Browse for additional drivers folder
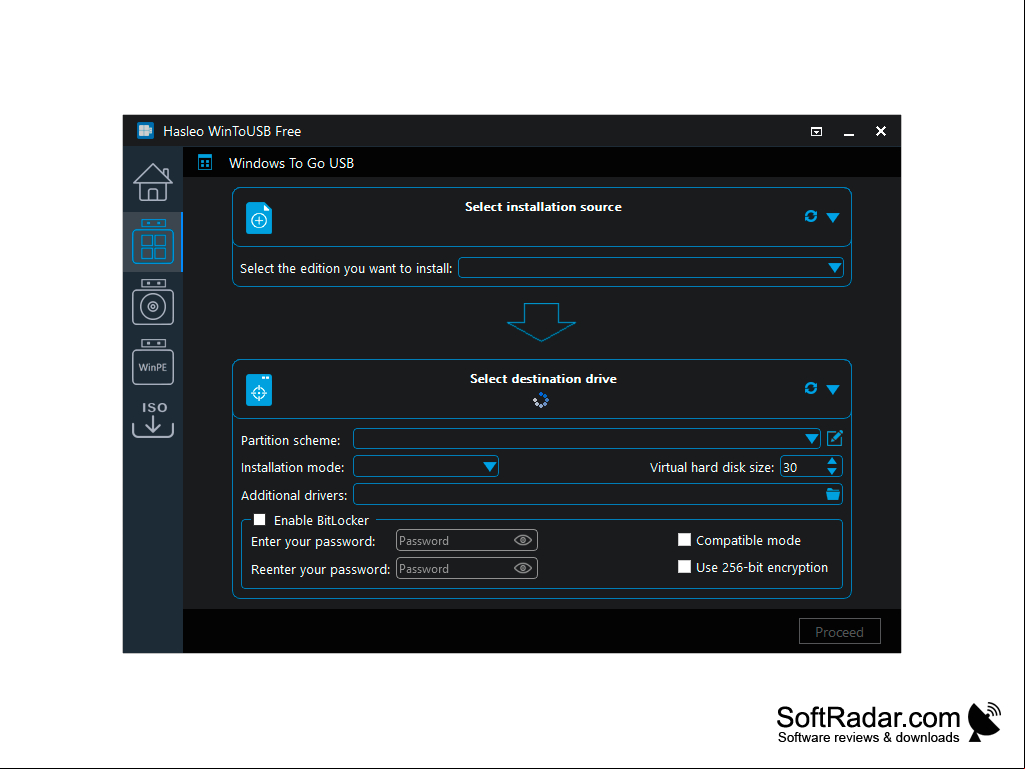 click(833, 494)
